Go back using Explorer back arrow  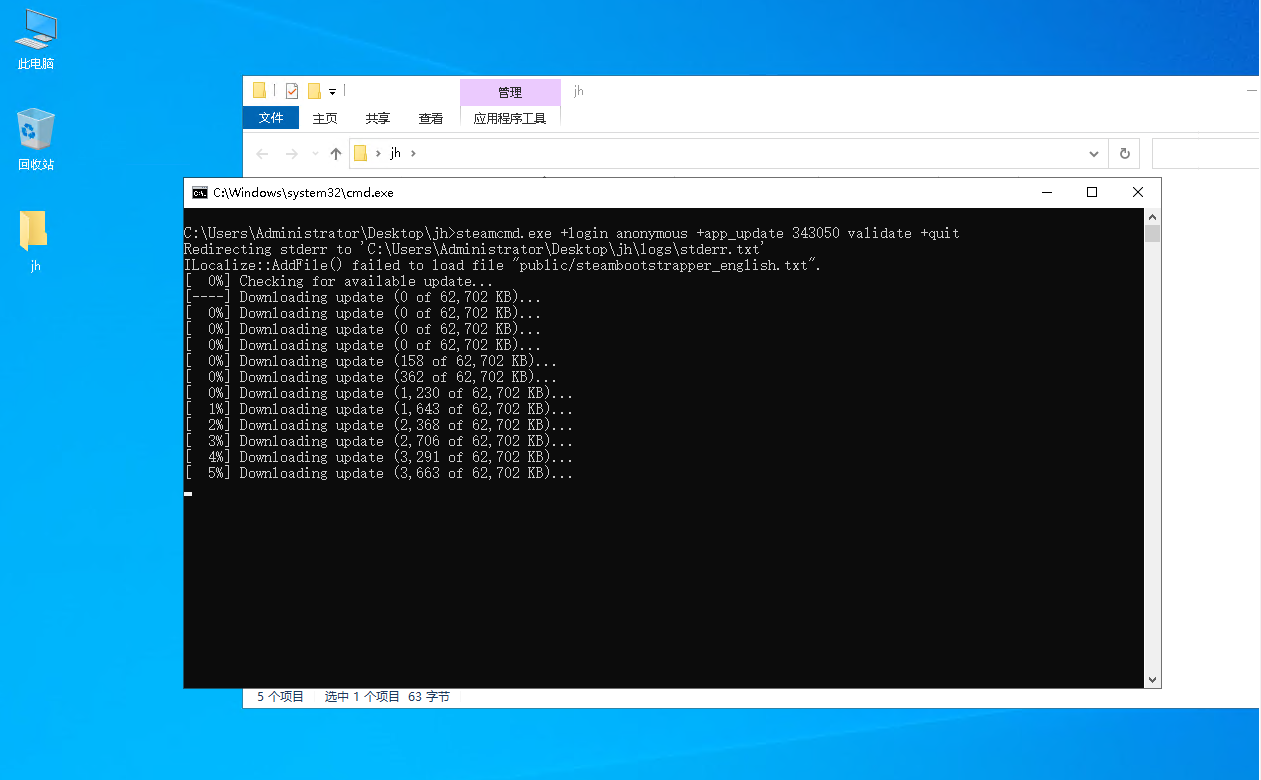[262, 154]
